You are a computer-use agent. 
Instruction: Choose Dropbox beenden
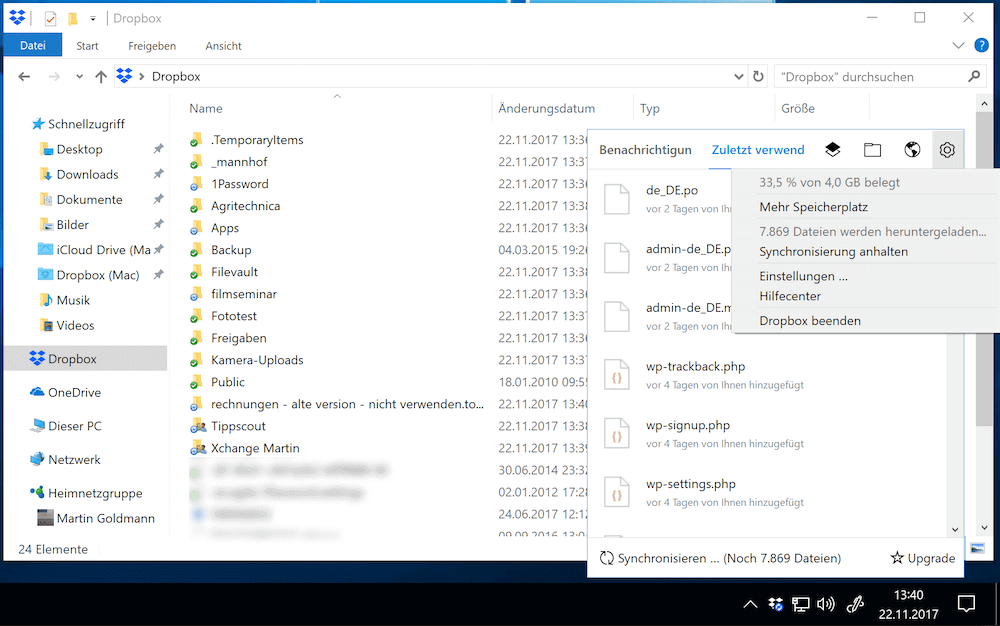810,321
